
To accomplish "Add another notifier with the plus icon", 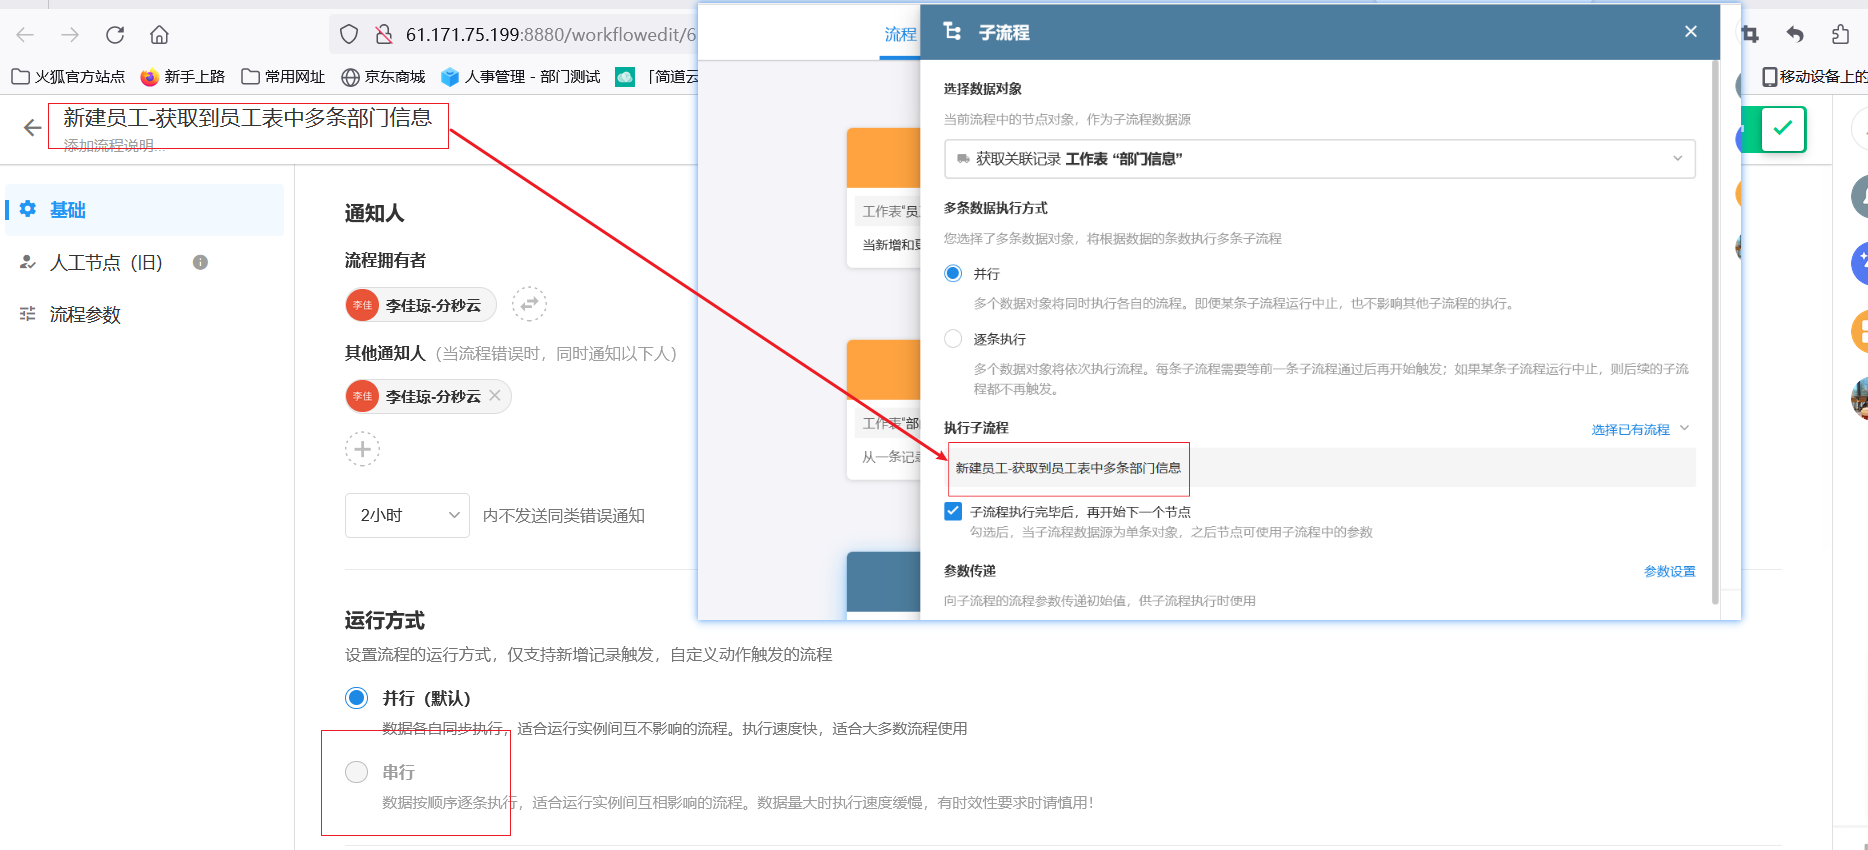I will point(362,449).
